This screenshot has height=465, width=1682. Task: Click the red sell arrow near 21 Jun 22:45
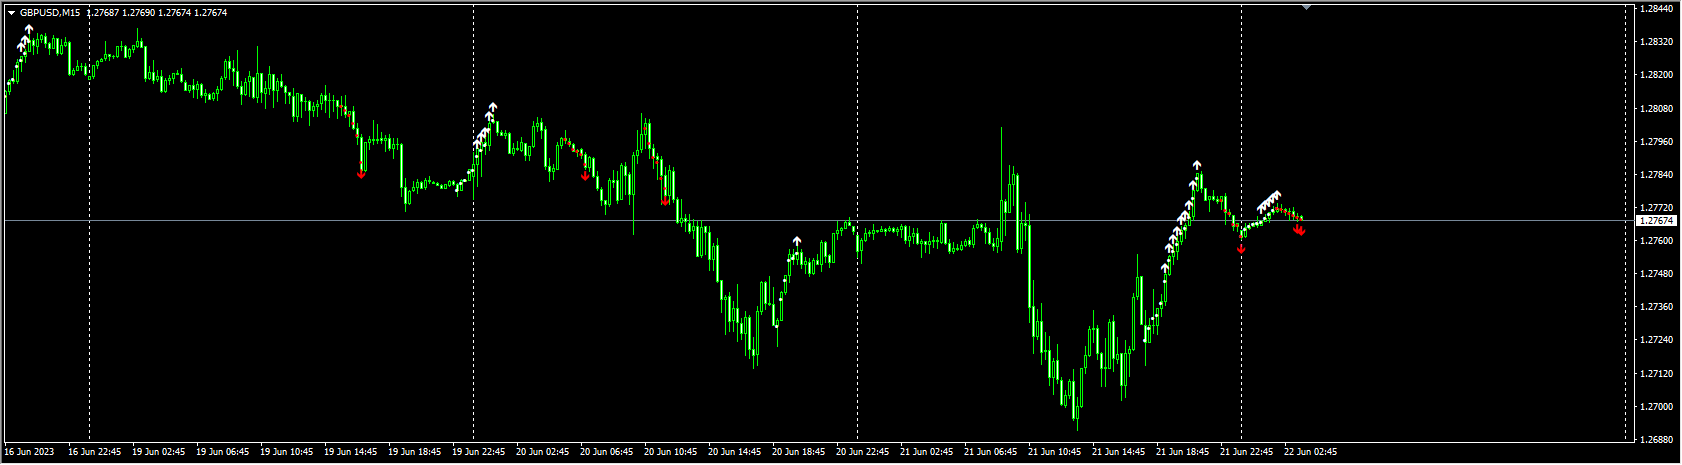click(1241, 248)
